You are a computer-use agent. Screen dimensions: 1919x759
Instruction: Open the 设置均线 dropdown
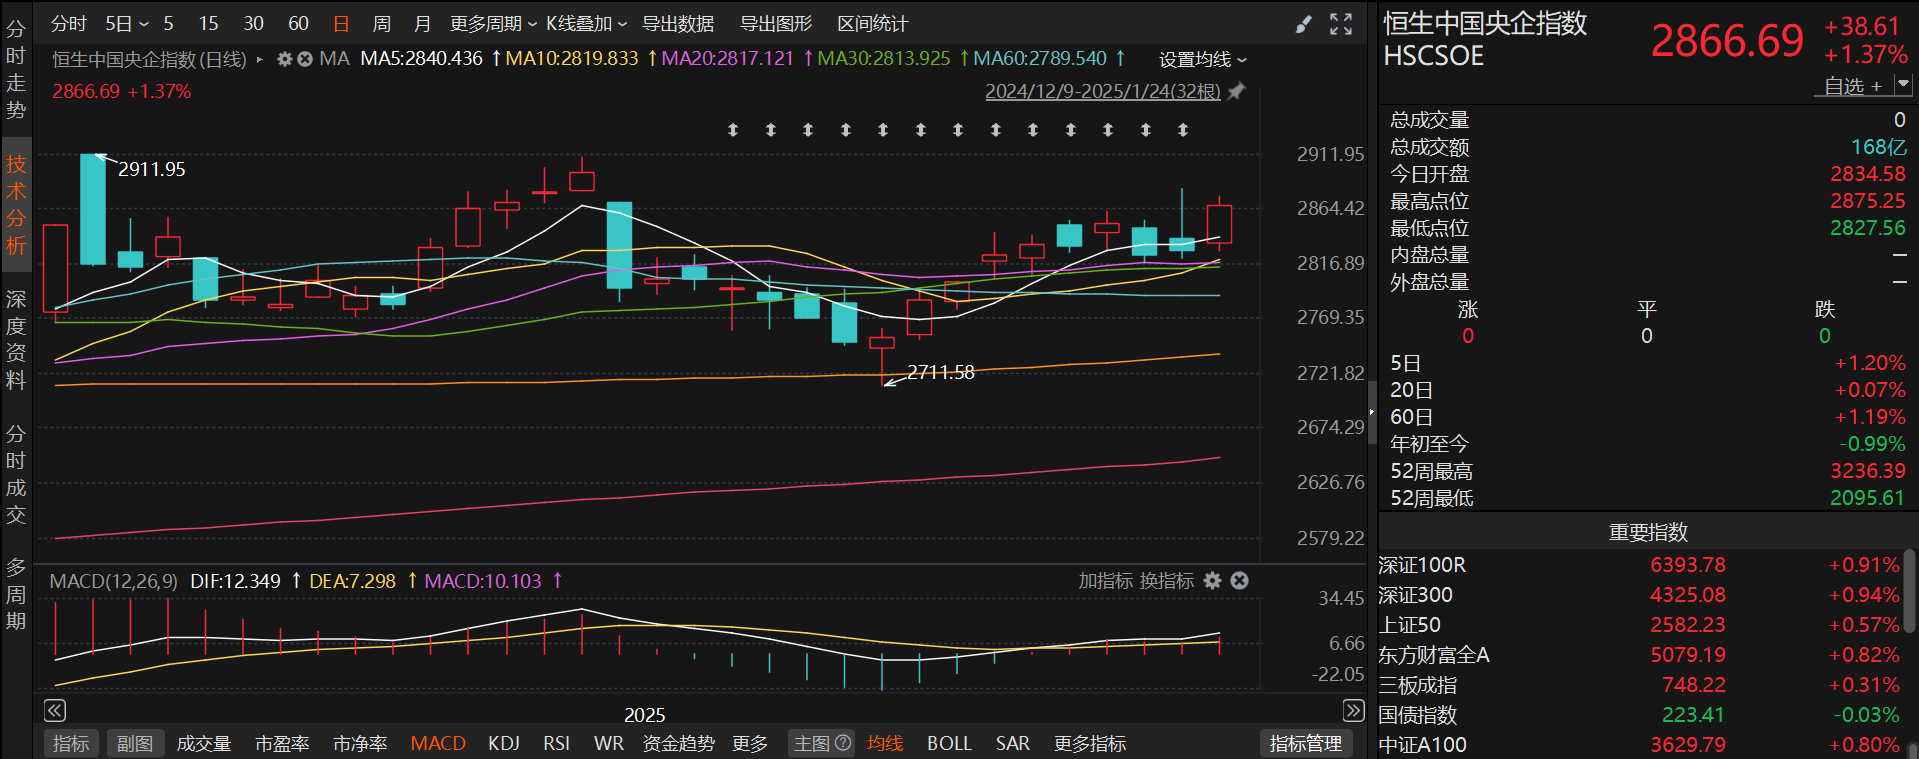1203,59
